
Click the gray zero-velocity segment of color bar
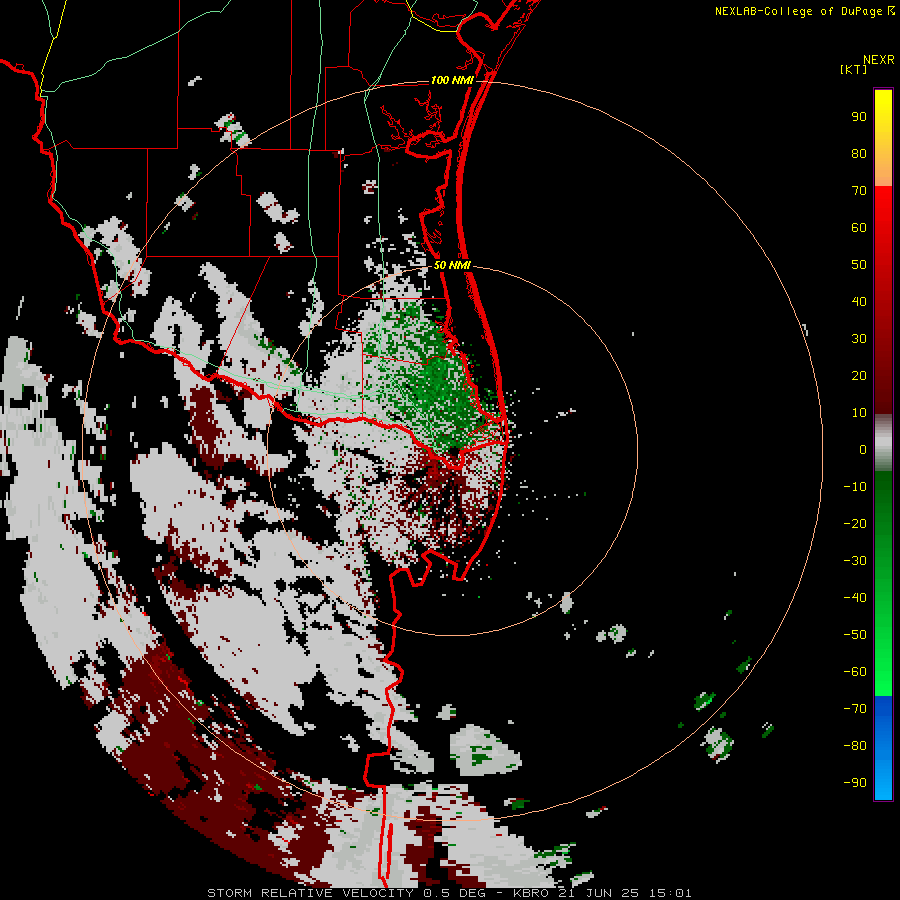(883, 443)
